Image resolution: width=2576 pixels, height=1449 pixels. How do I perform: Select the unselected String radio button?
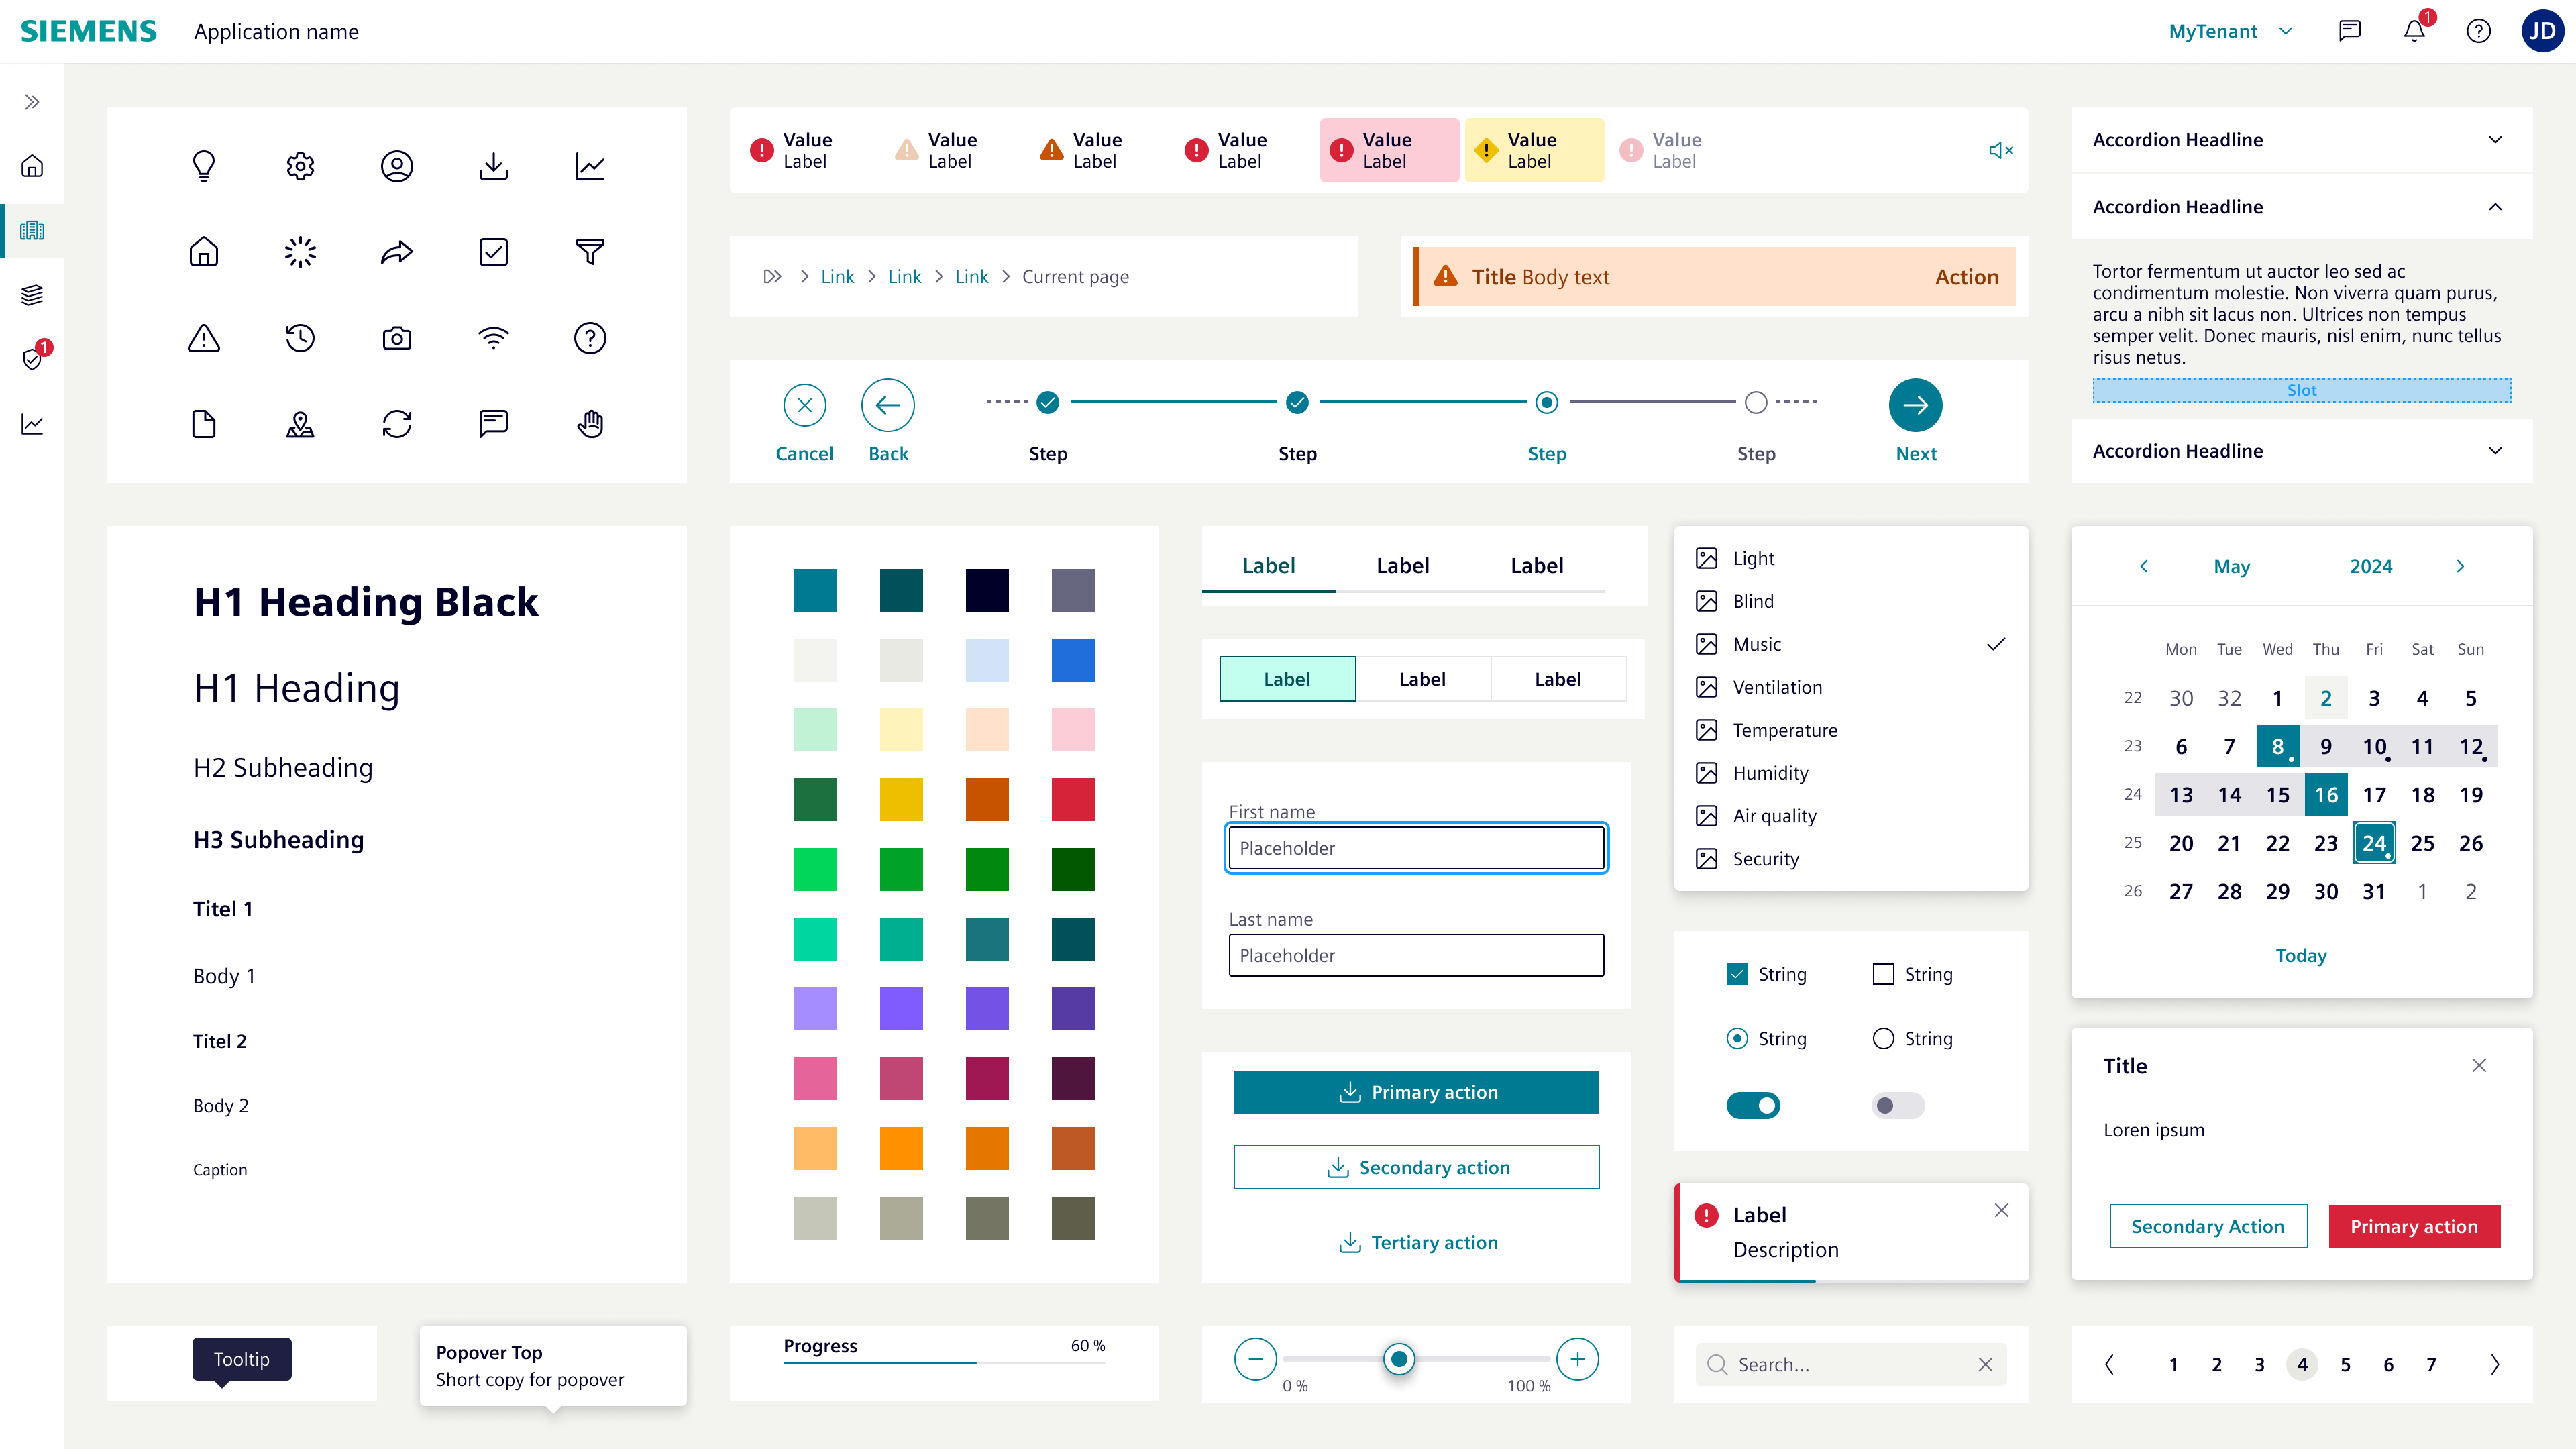1883,1039
